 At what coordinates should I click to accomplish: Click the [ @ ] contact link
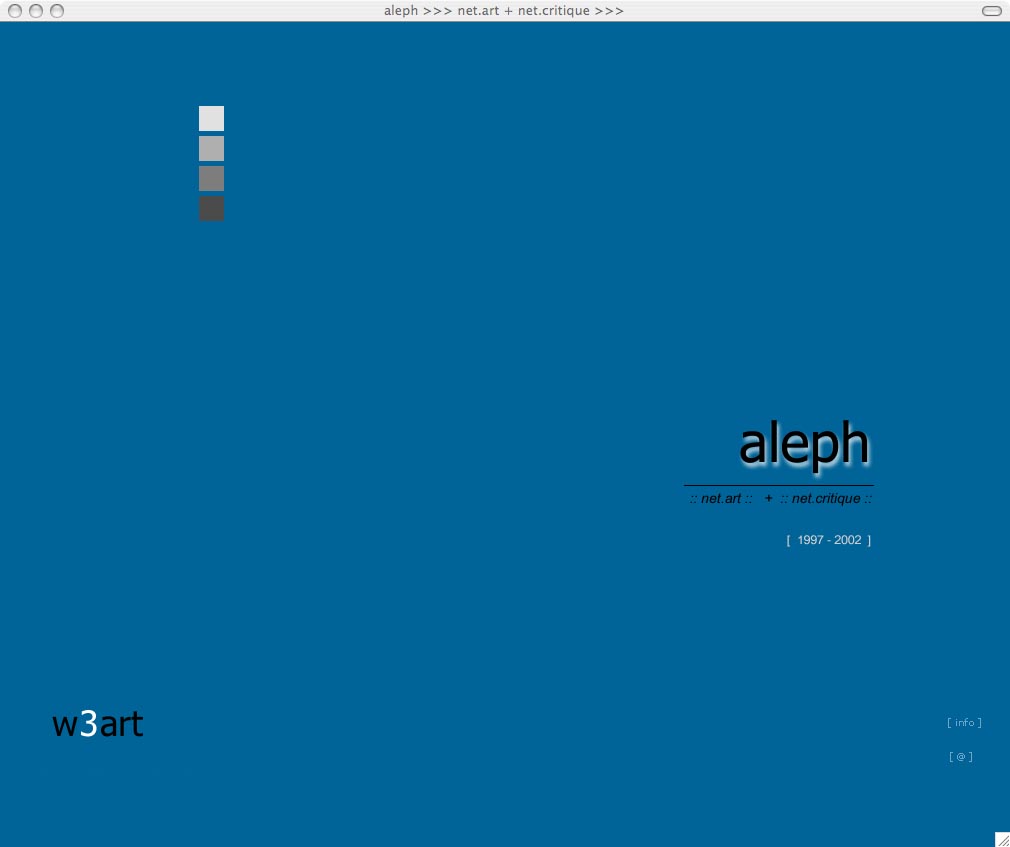pyautogui.click(x=960, y=757)
